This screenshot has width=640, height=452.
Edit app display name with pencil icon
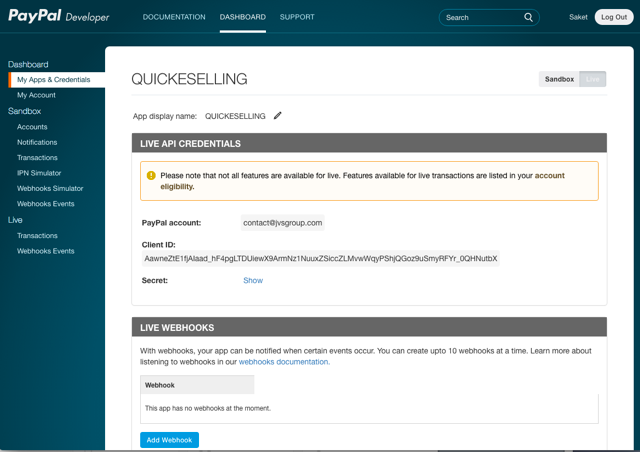click(x=278, y=116)
